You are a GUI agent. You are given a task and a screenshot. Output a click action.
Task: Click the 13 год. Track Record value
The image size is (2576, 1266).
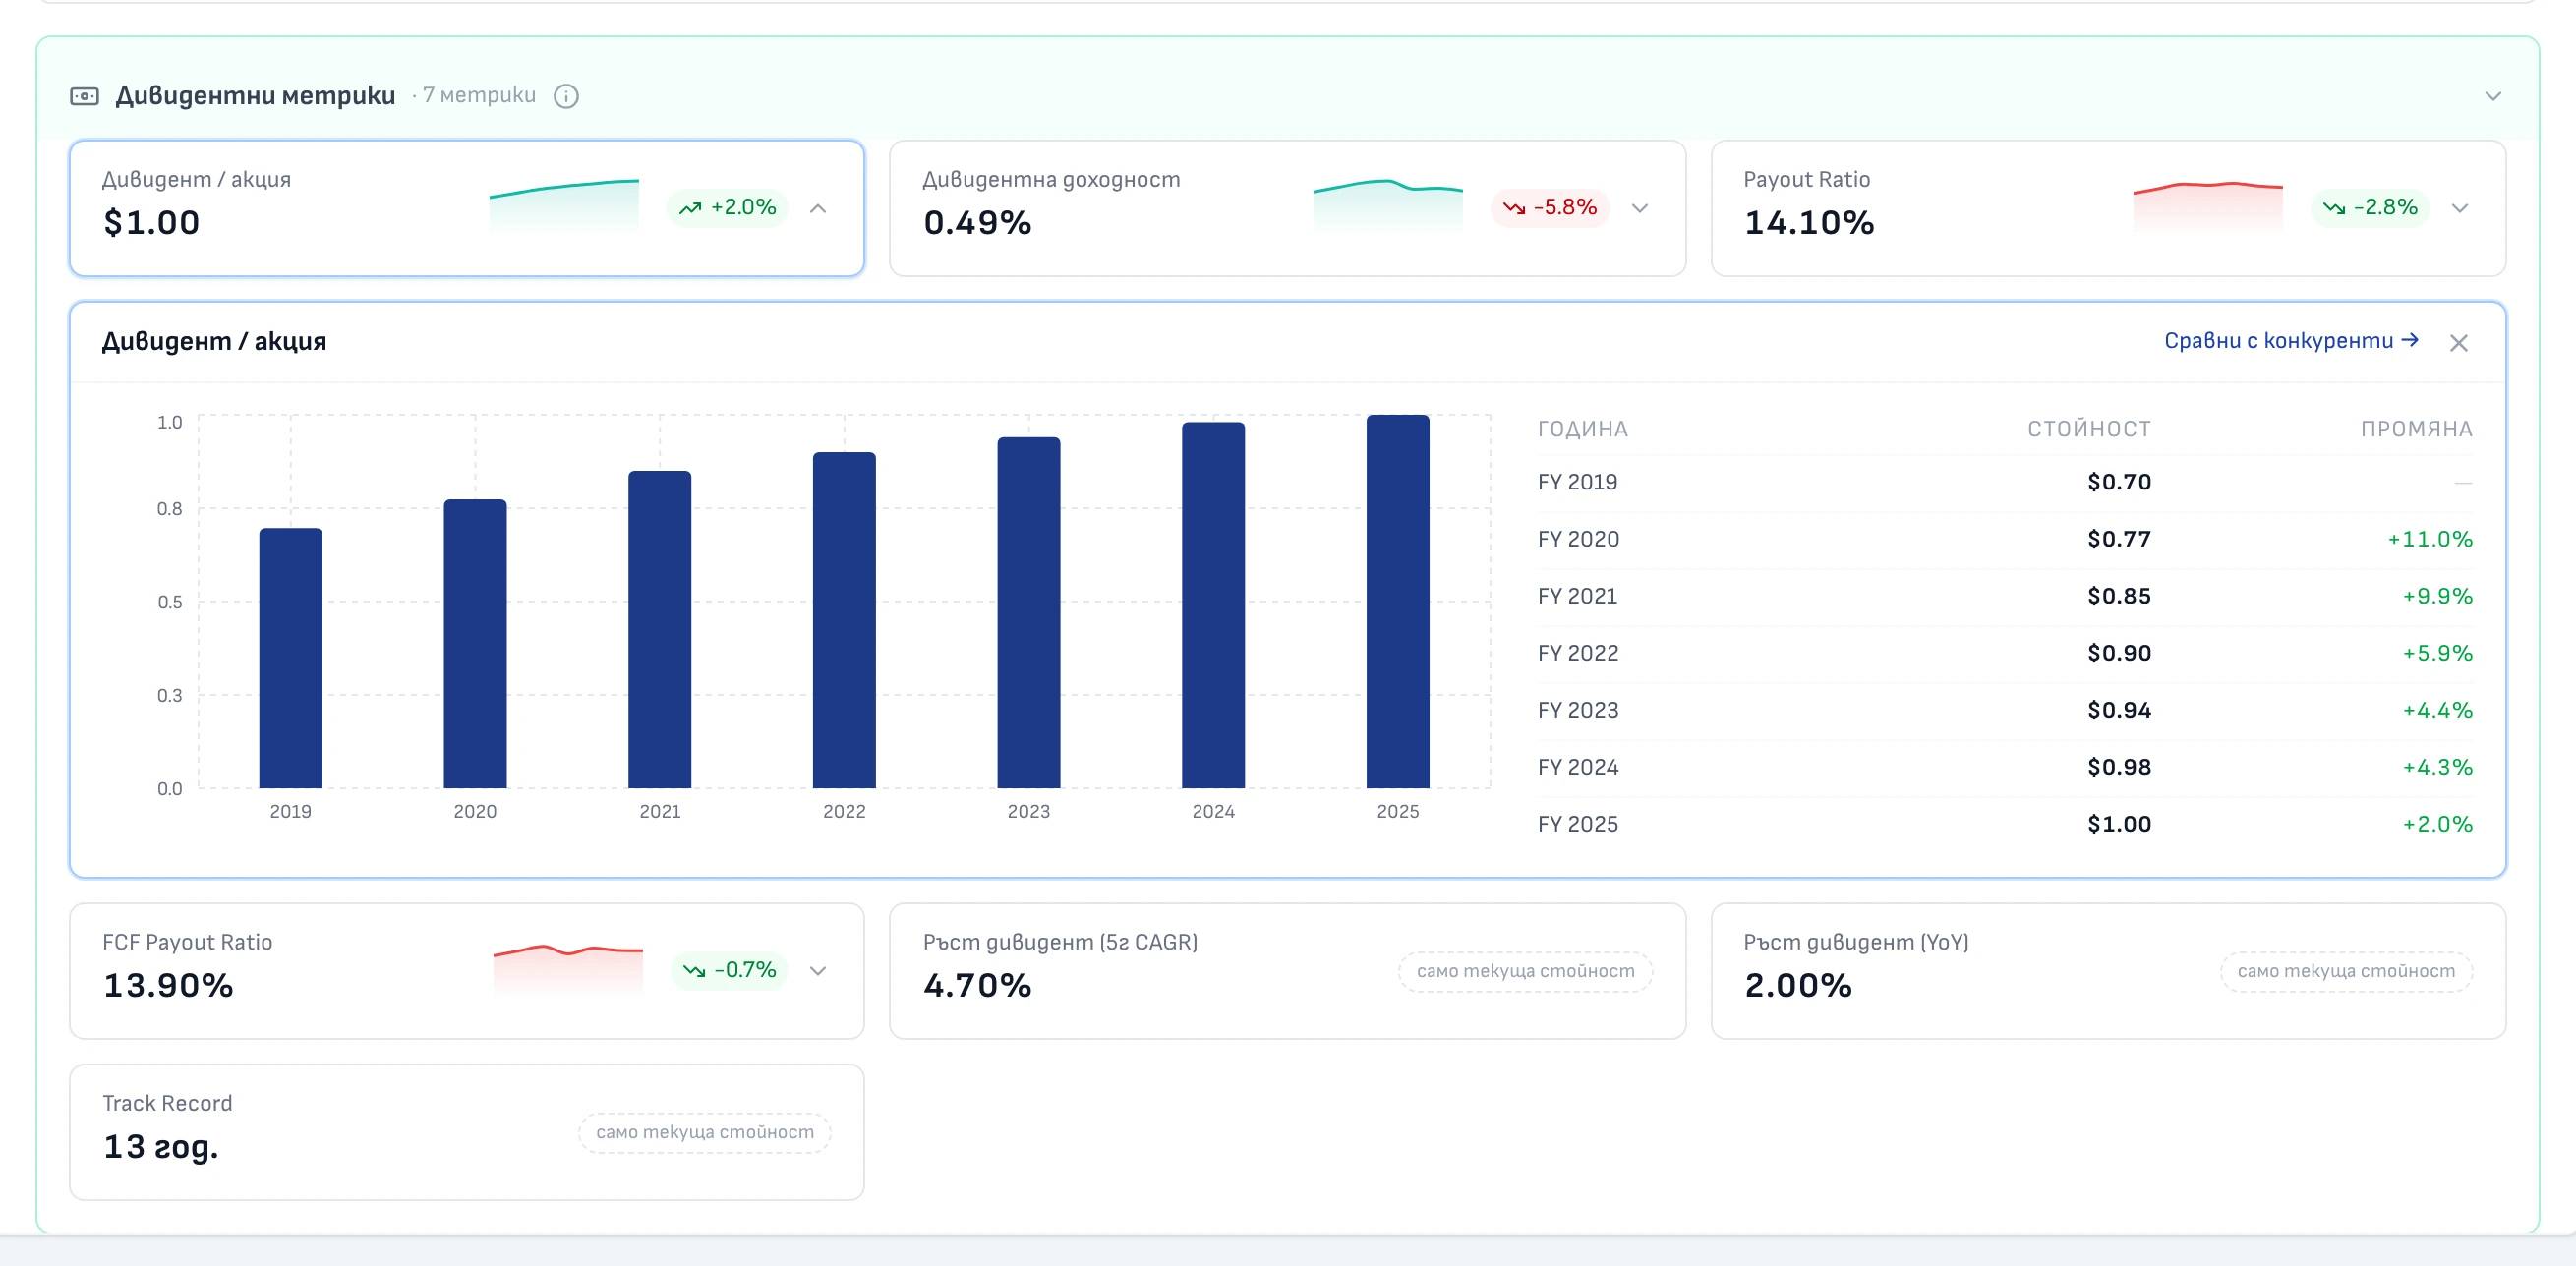161,1147
